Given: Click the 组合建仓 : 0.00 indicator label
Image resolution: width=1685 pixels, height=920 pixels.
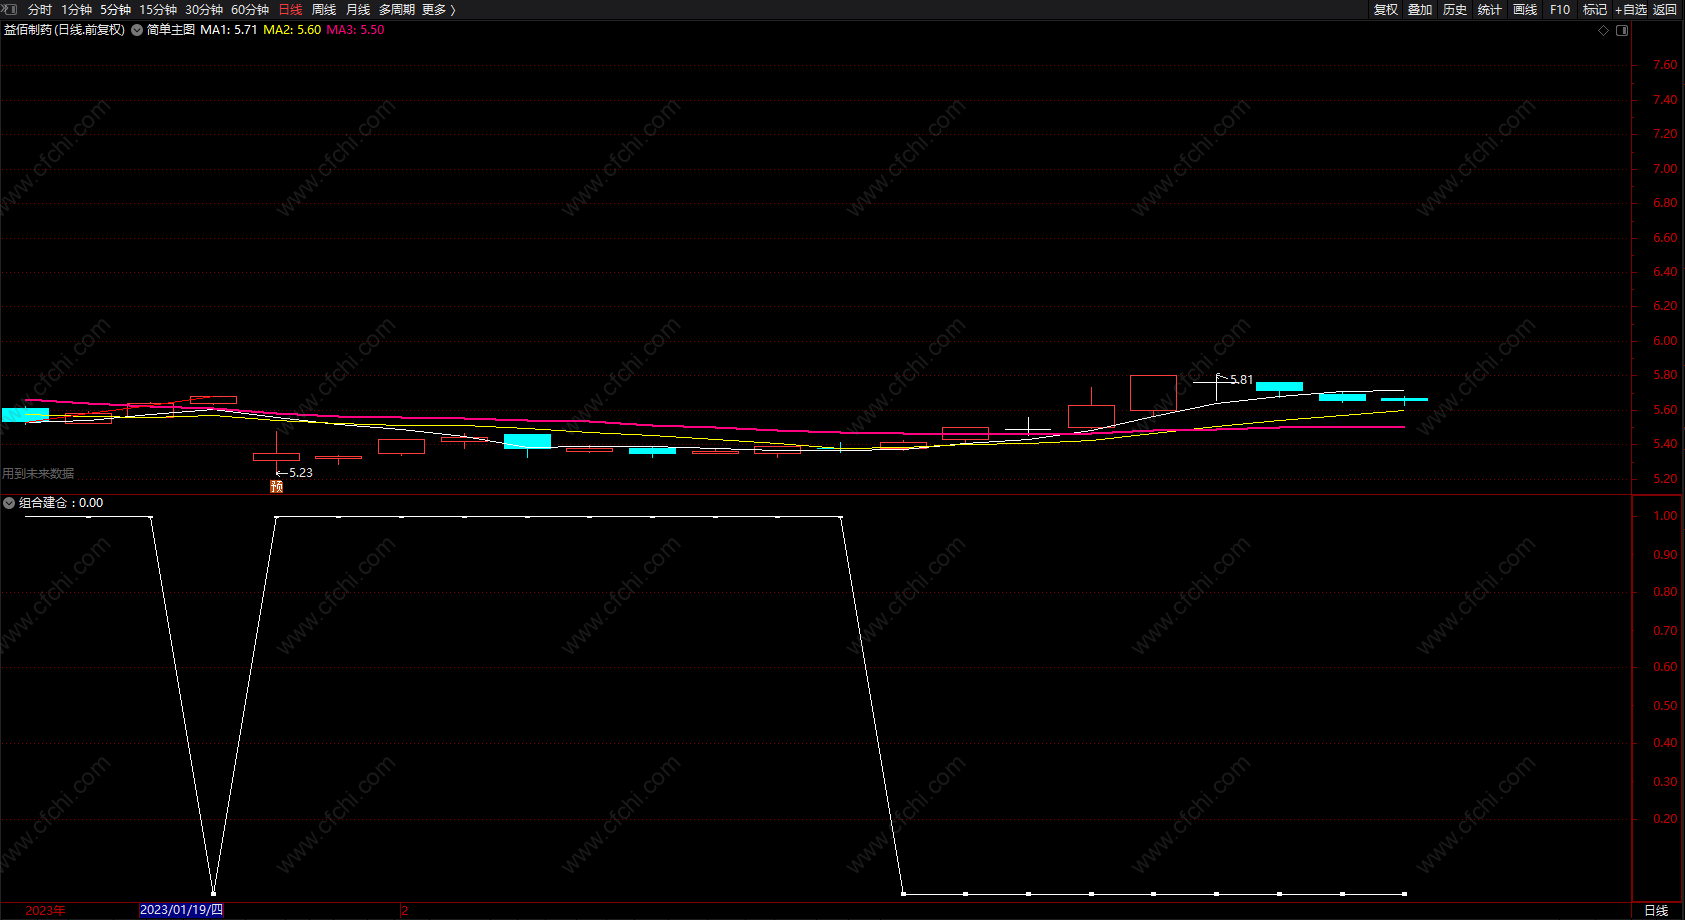Looking at the screenshot, I should coord(61,503).
